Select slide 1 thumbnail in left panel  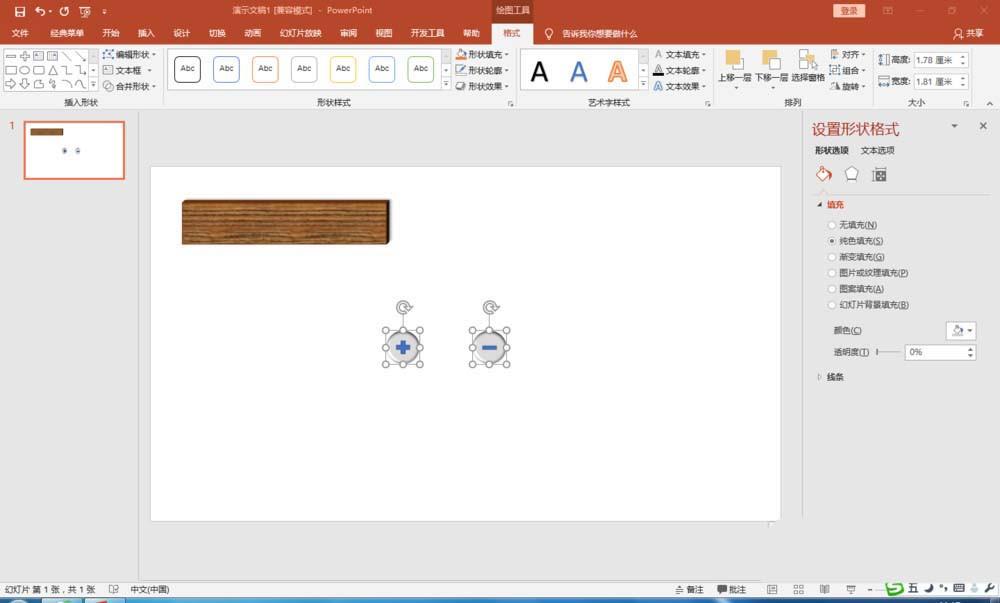(74, 150)
